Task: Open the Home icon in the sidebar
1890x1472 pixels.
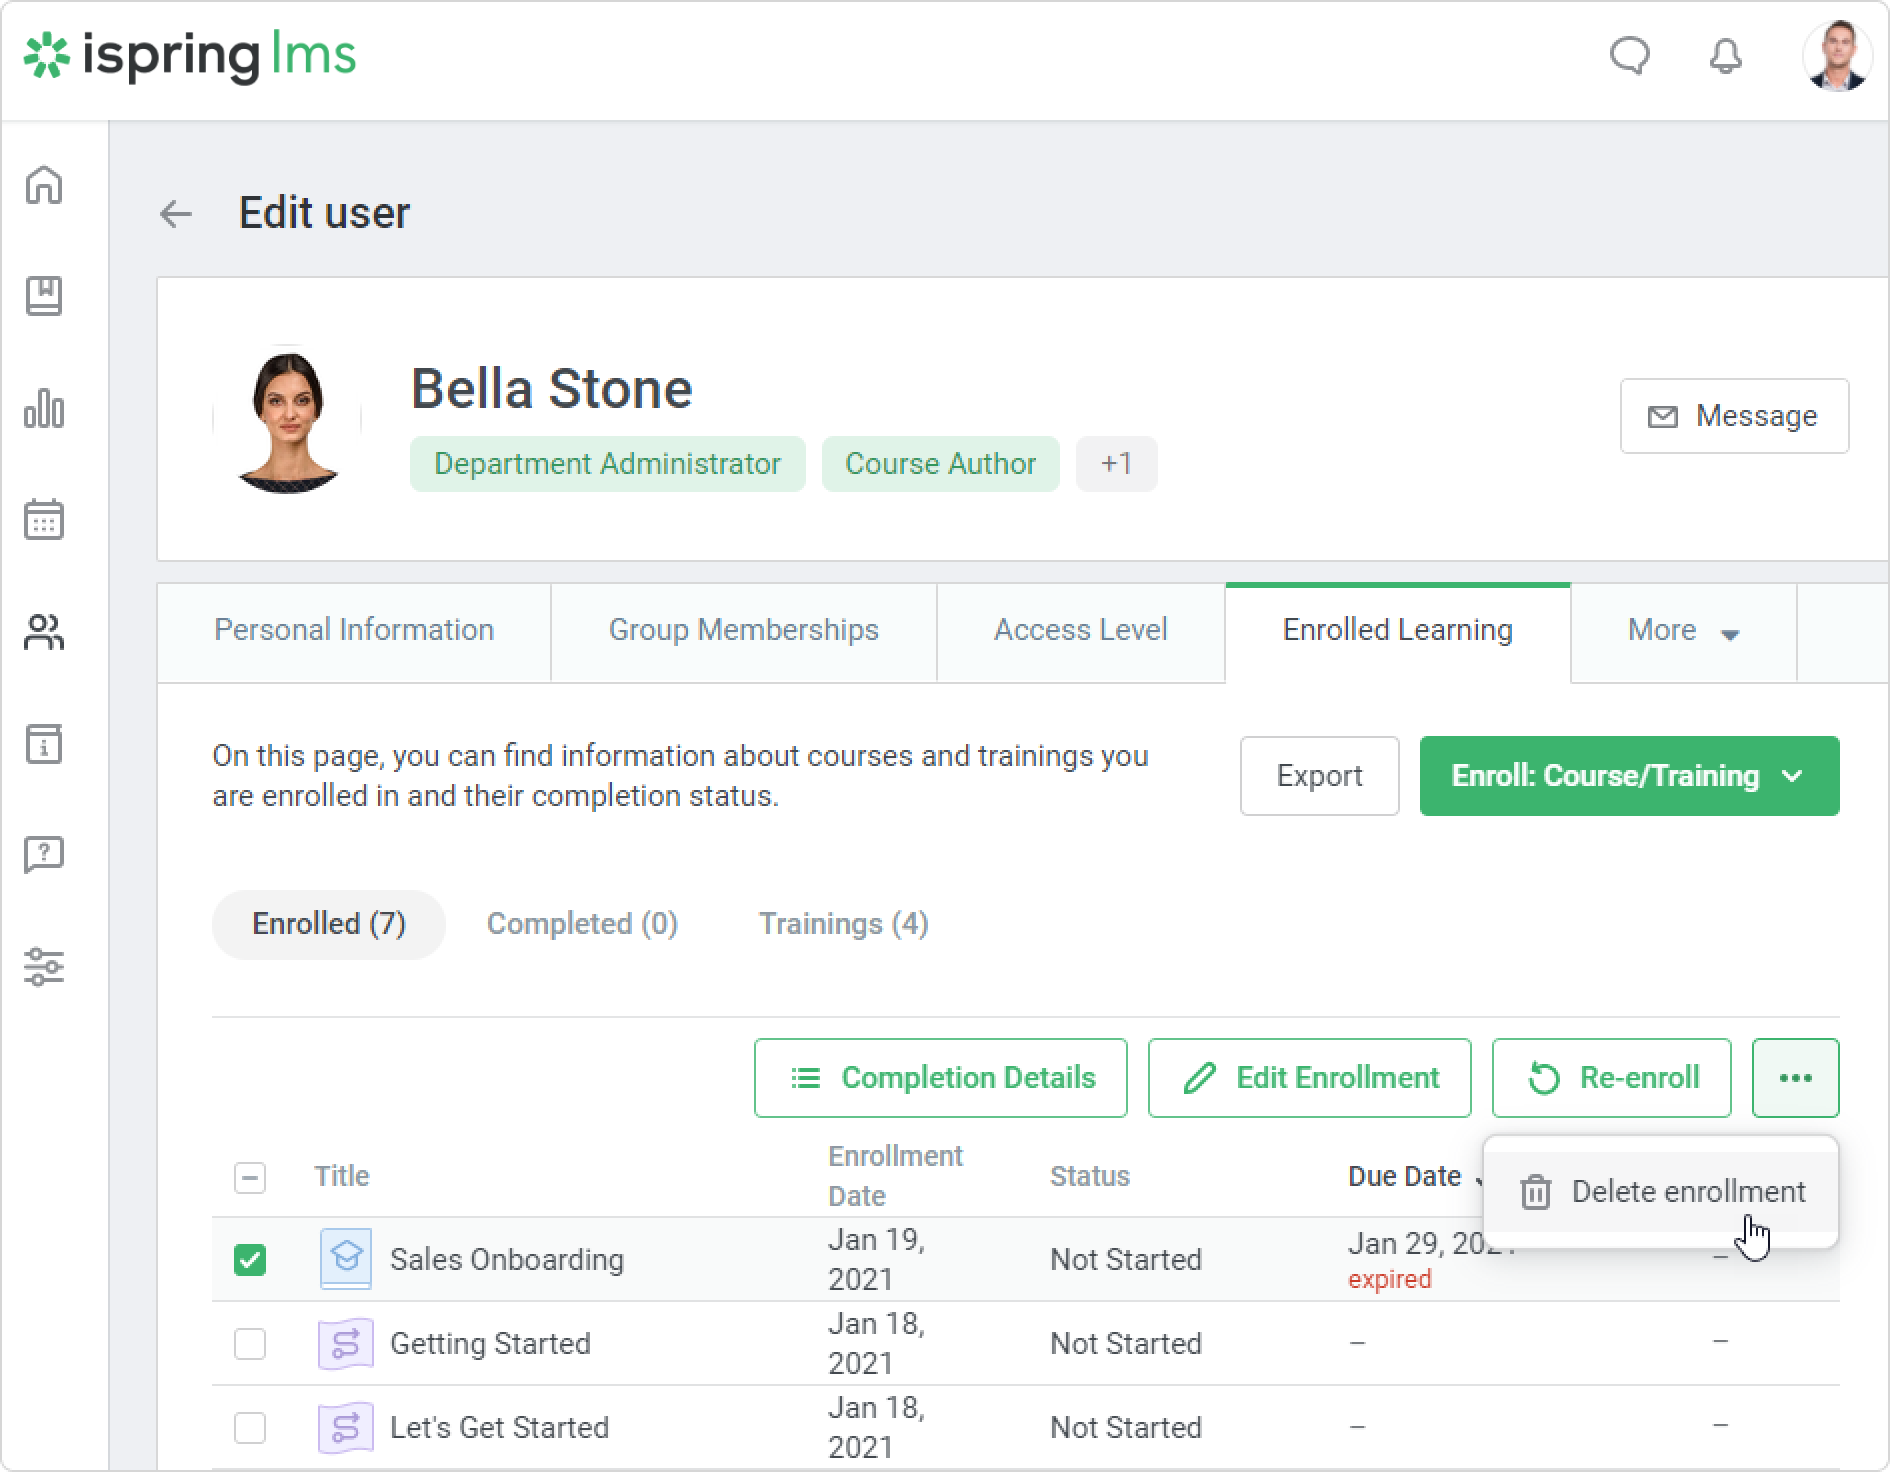Action: 44,185
